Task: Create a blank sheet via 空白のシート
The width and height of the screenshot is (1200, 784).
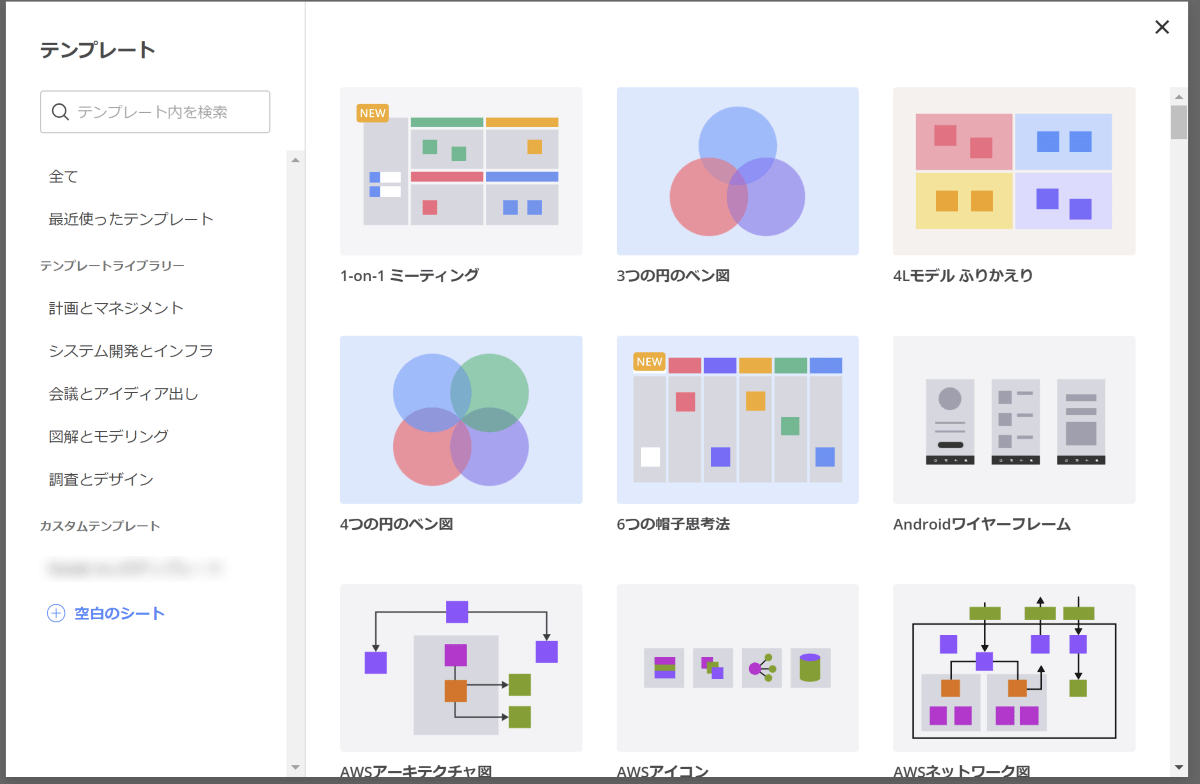Action: pos(119,613)
